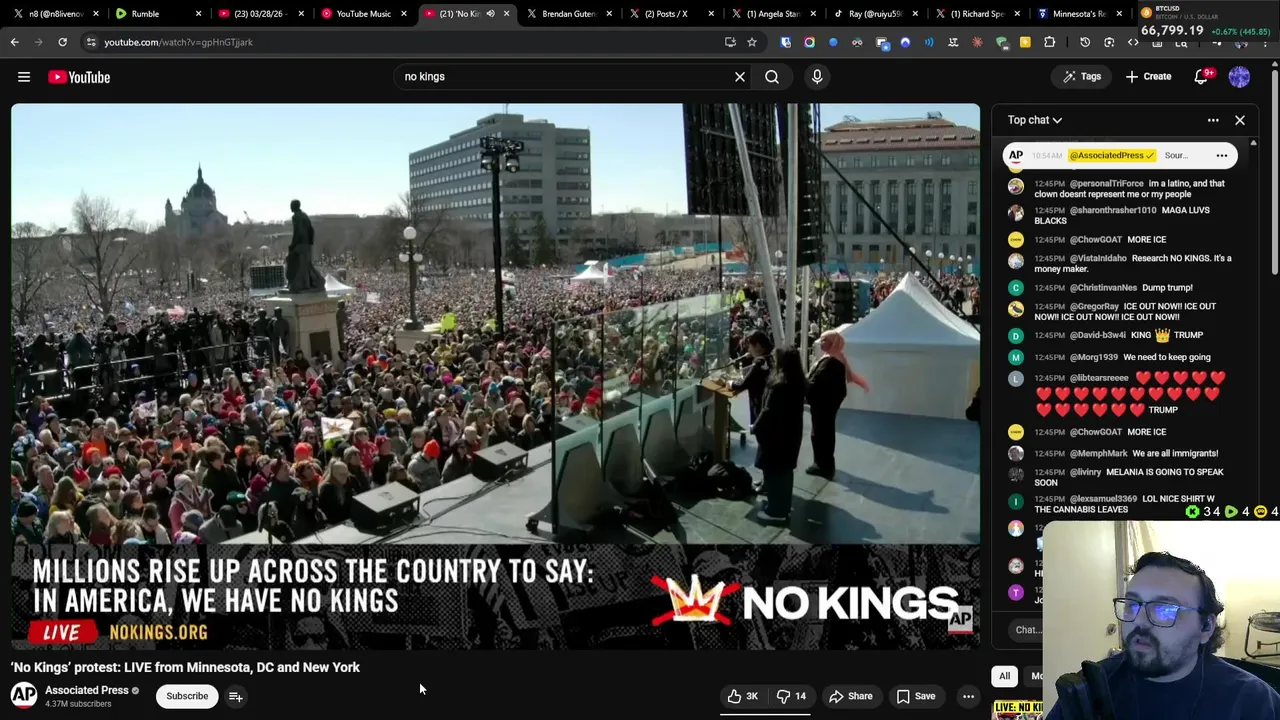Open live chat three-dot options
The height and width of the screenshot is (720, 1280).
point(1213,120)
